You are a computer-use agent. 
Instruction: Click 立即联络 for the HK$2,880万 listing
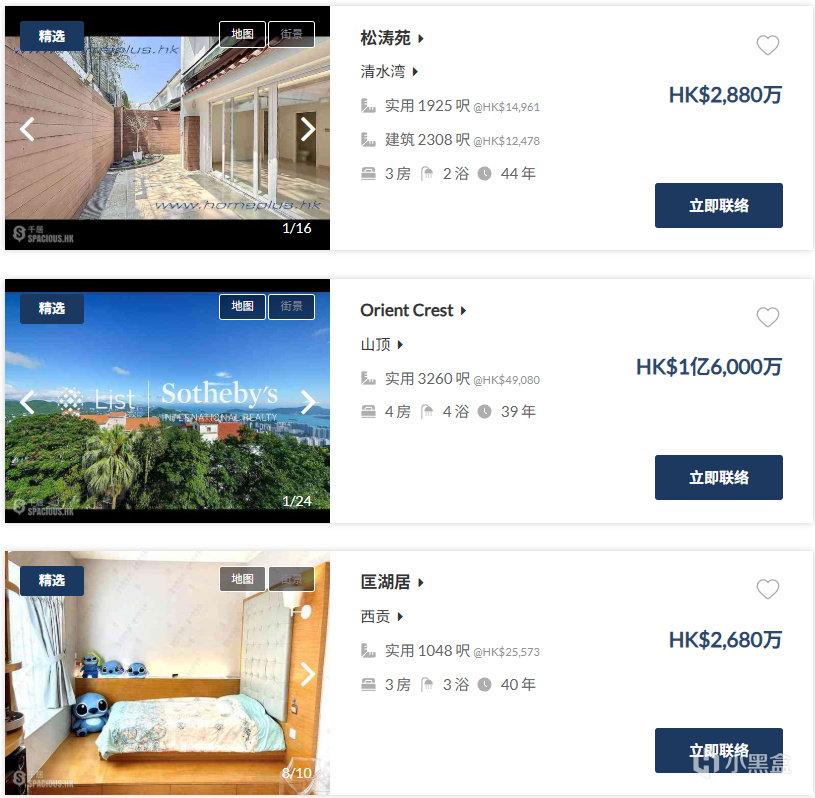pyautogui.click(x=718, y=205)
